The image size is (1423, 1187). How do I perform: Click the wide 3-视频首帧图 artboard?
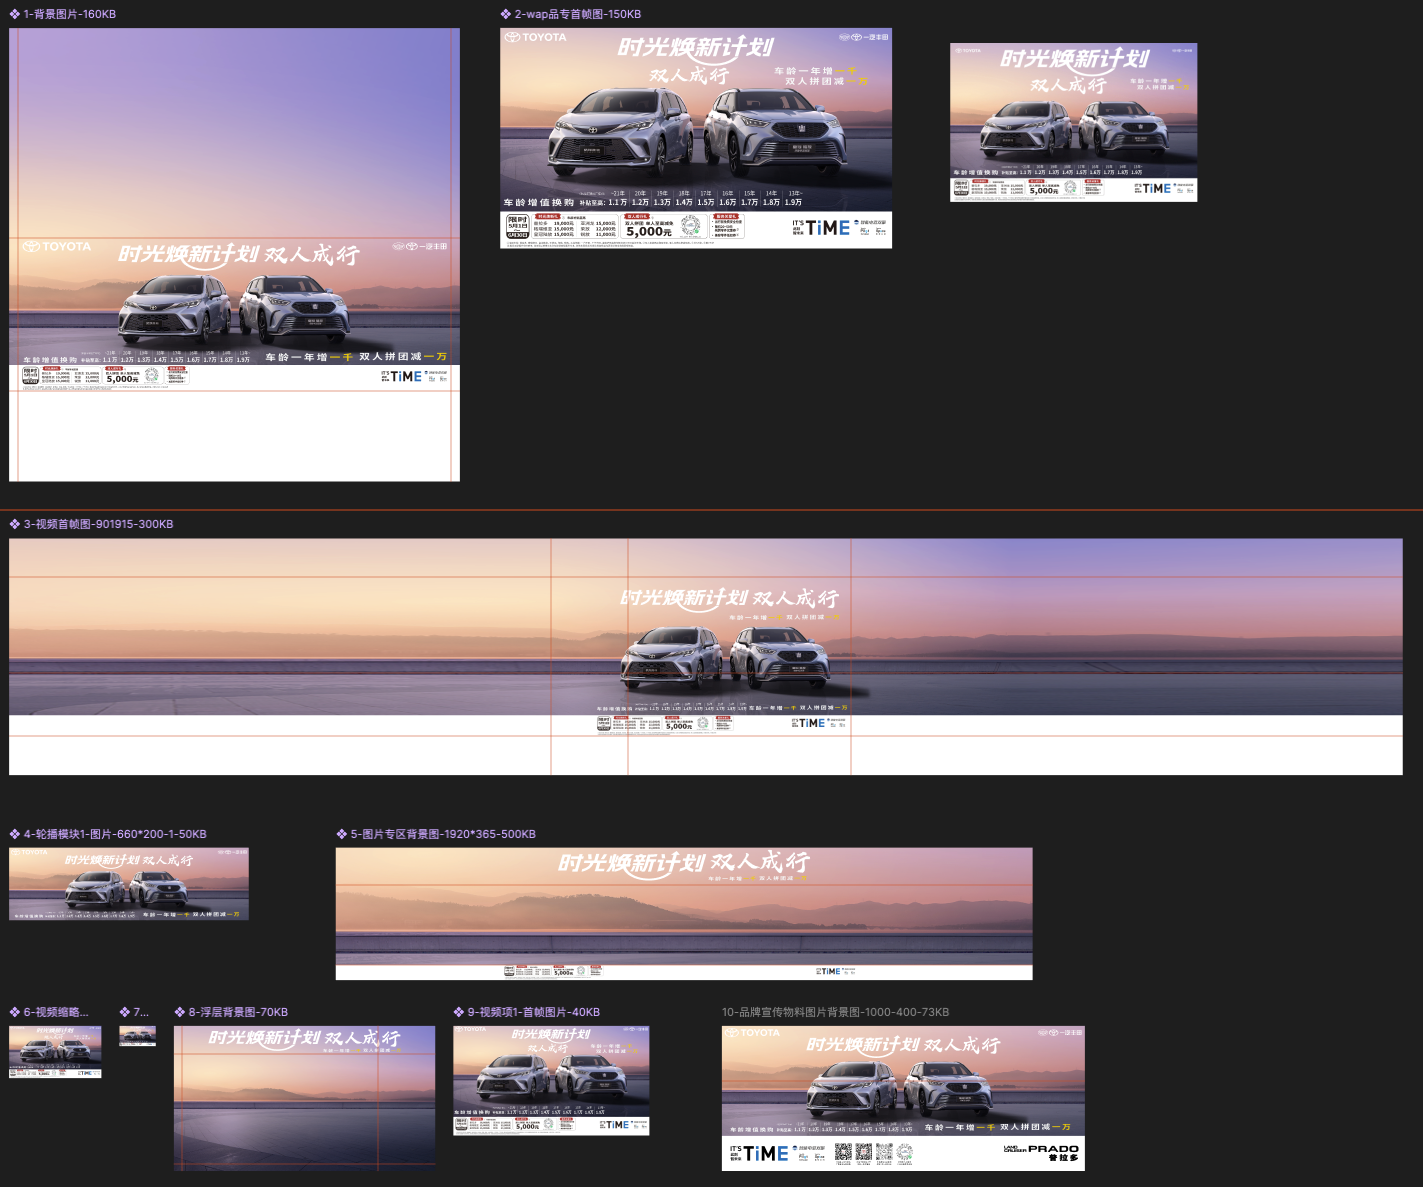[706, 657]
